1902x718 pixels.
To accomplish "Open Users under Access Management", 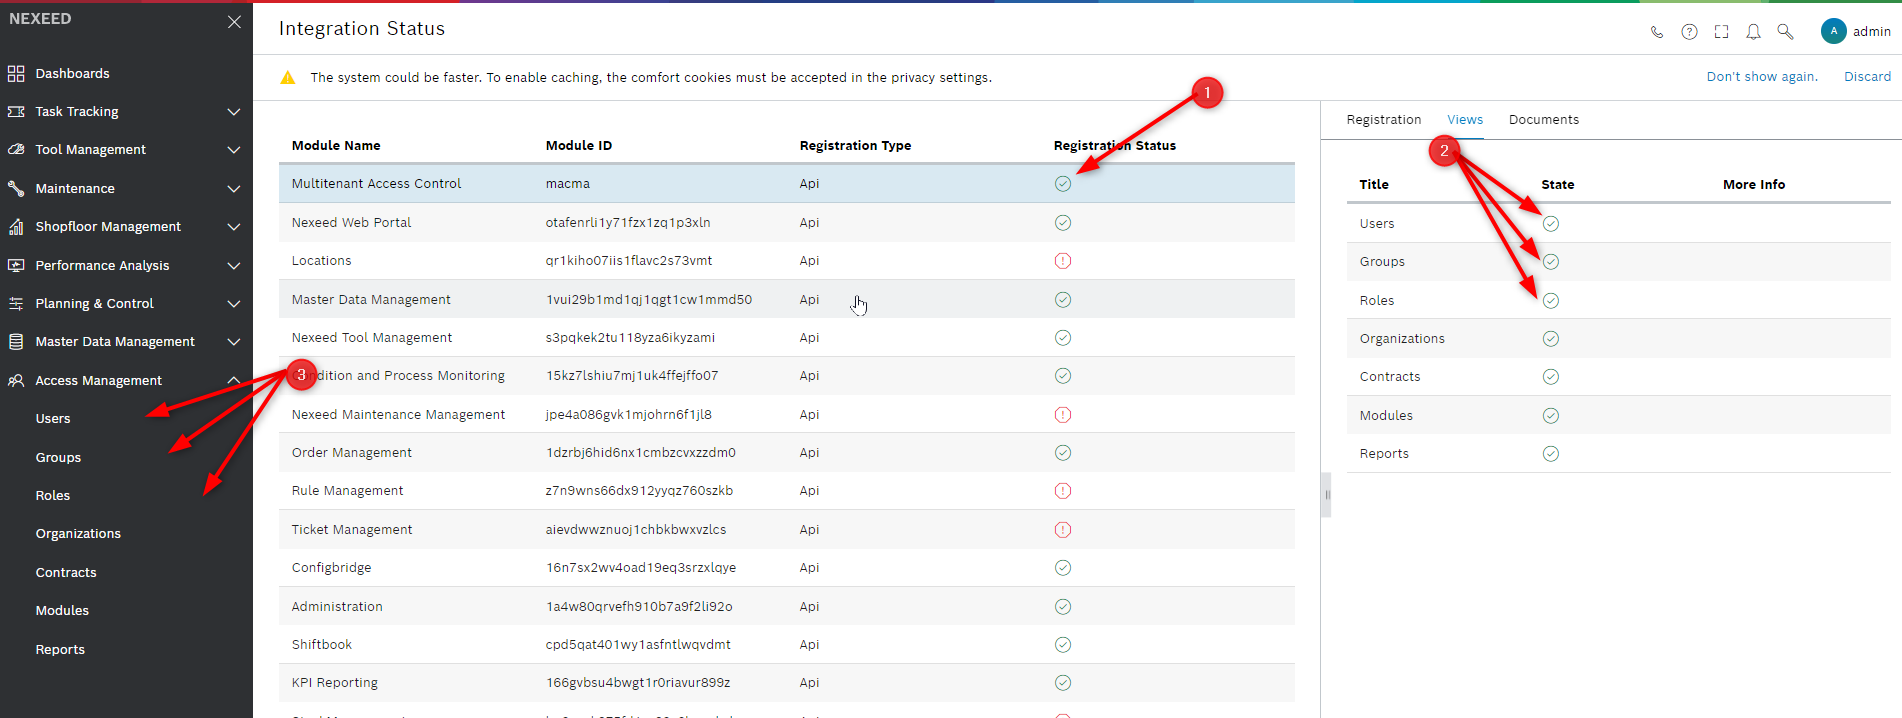I will (53, 419).
